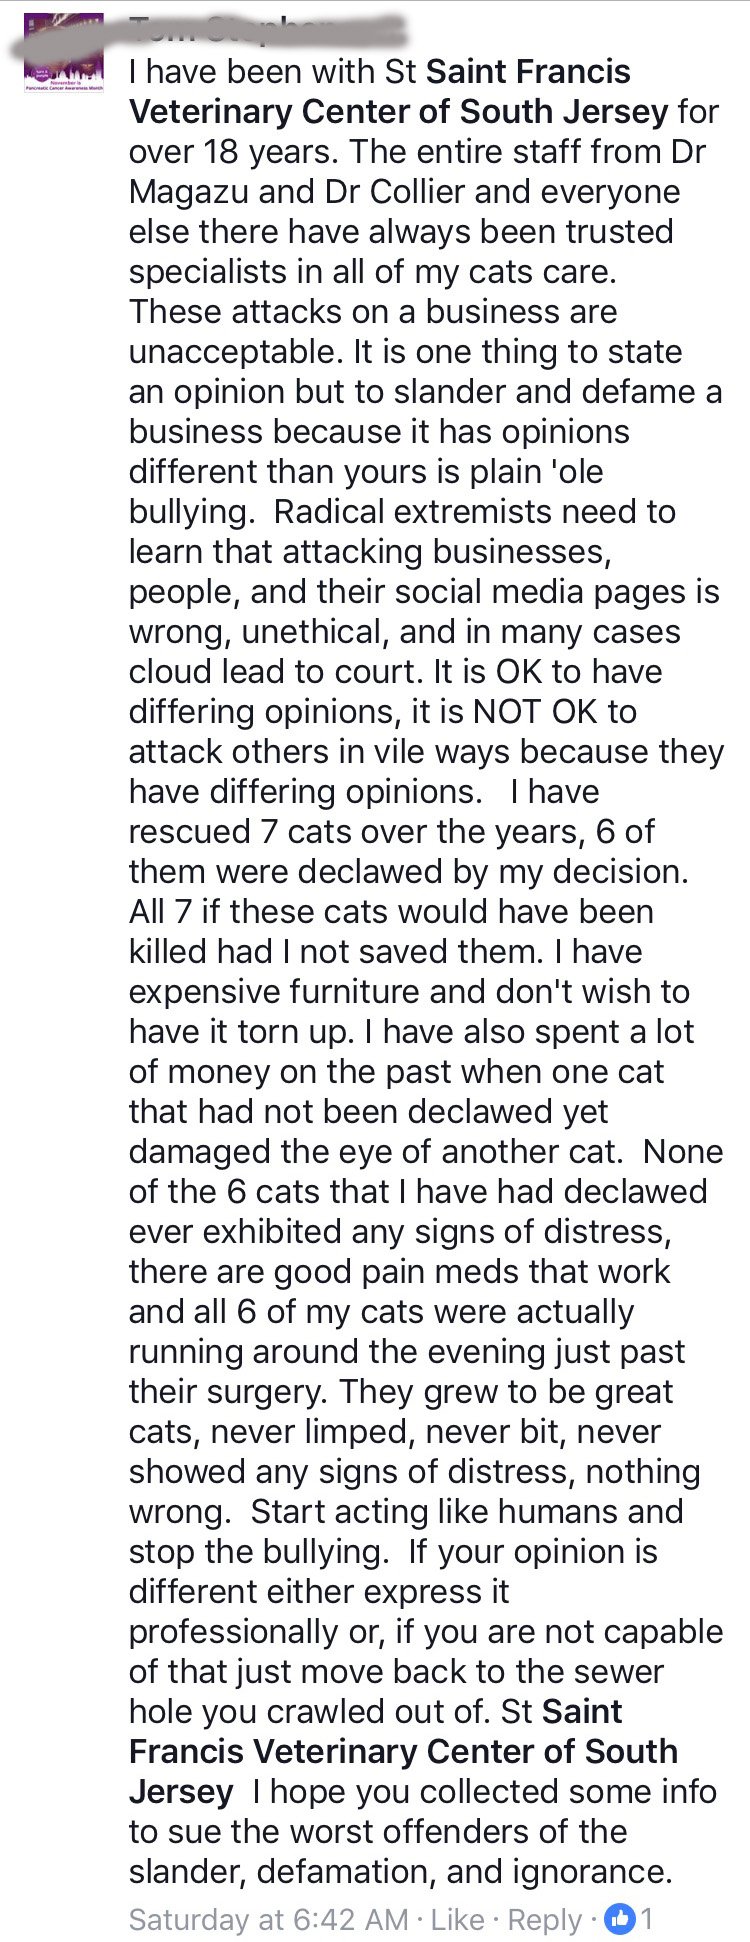750x1942 pixels.
Task: Reply to this comment
Action: tap(544, 1919)
